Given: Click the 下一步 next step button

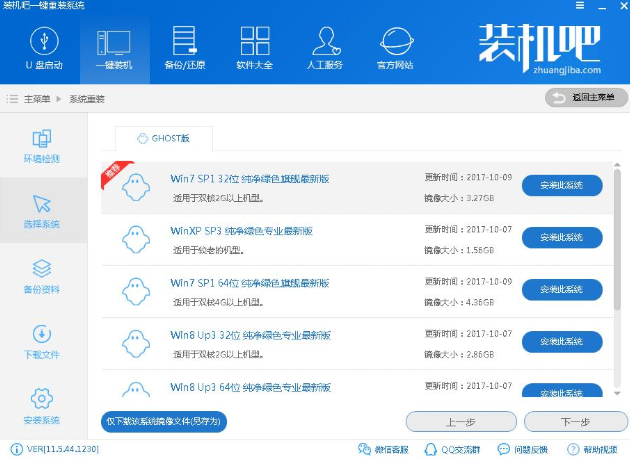Looking at the screenshot, I should coord(575,422).
